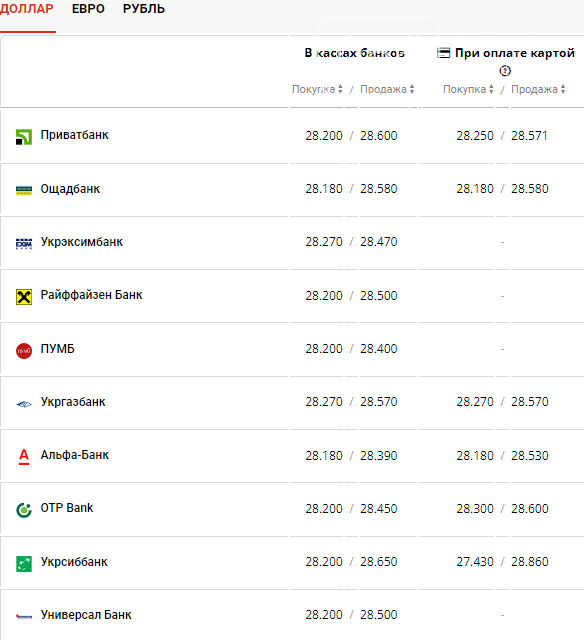Click the OTP Bank logo icon
Viewport: 584px width, 642px height.
pyautogui.click(x=24, y=510)
